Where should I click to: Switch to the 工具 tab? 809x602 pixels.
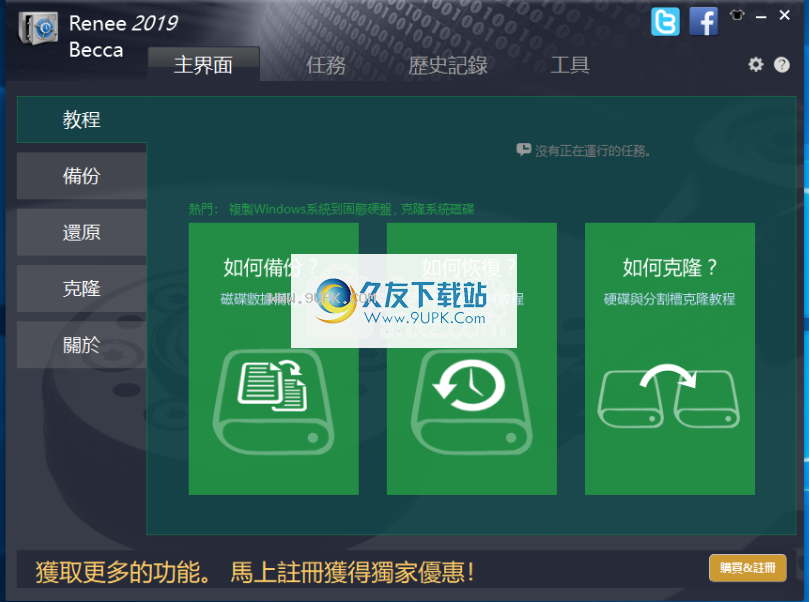click(x=570, y=66)
